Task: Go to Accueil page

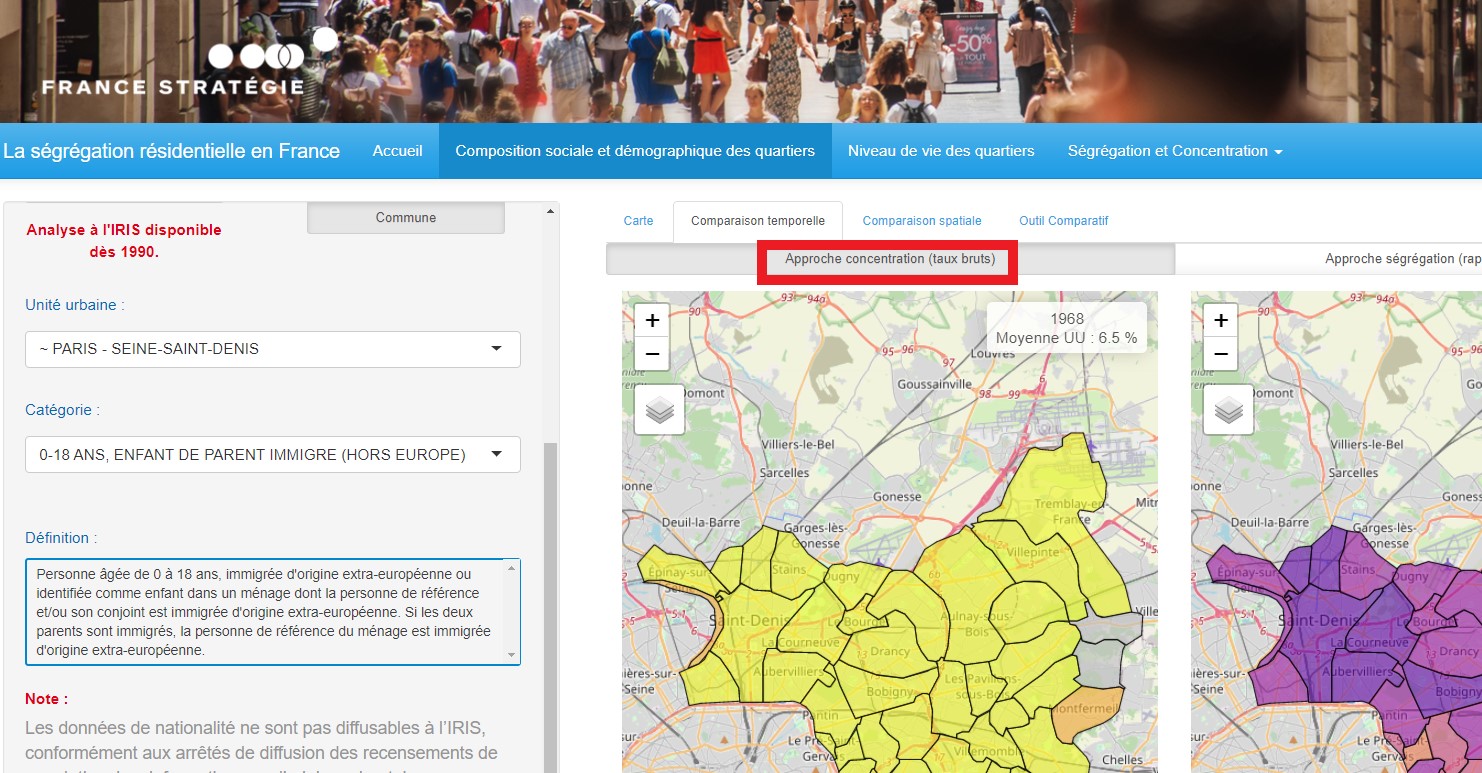Action: click(397, 151)
